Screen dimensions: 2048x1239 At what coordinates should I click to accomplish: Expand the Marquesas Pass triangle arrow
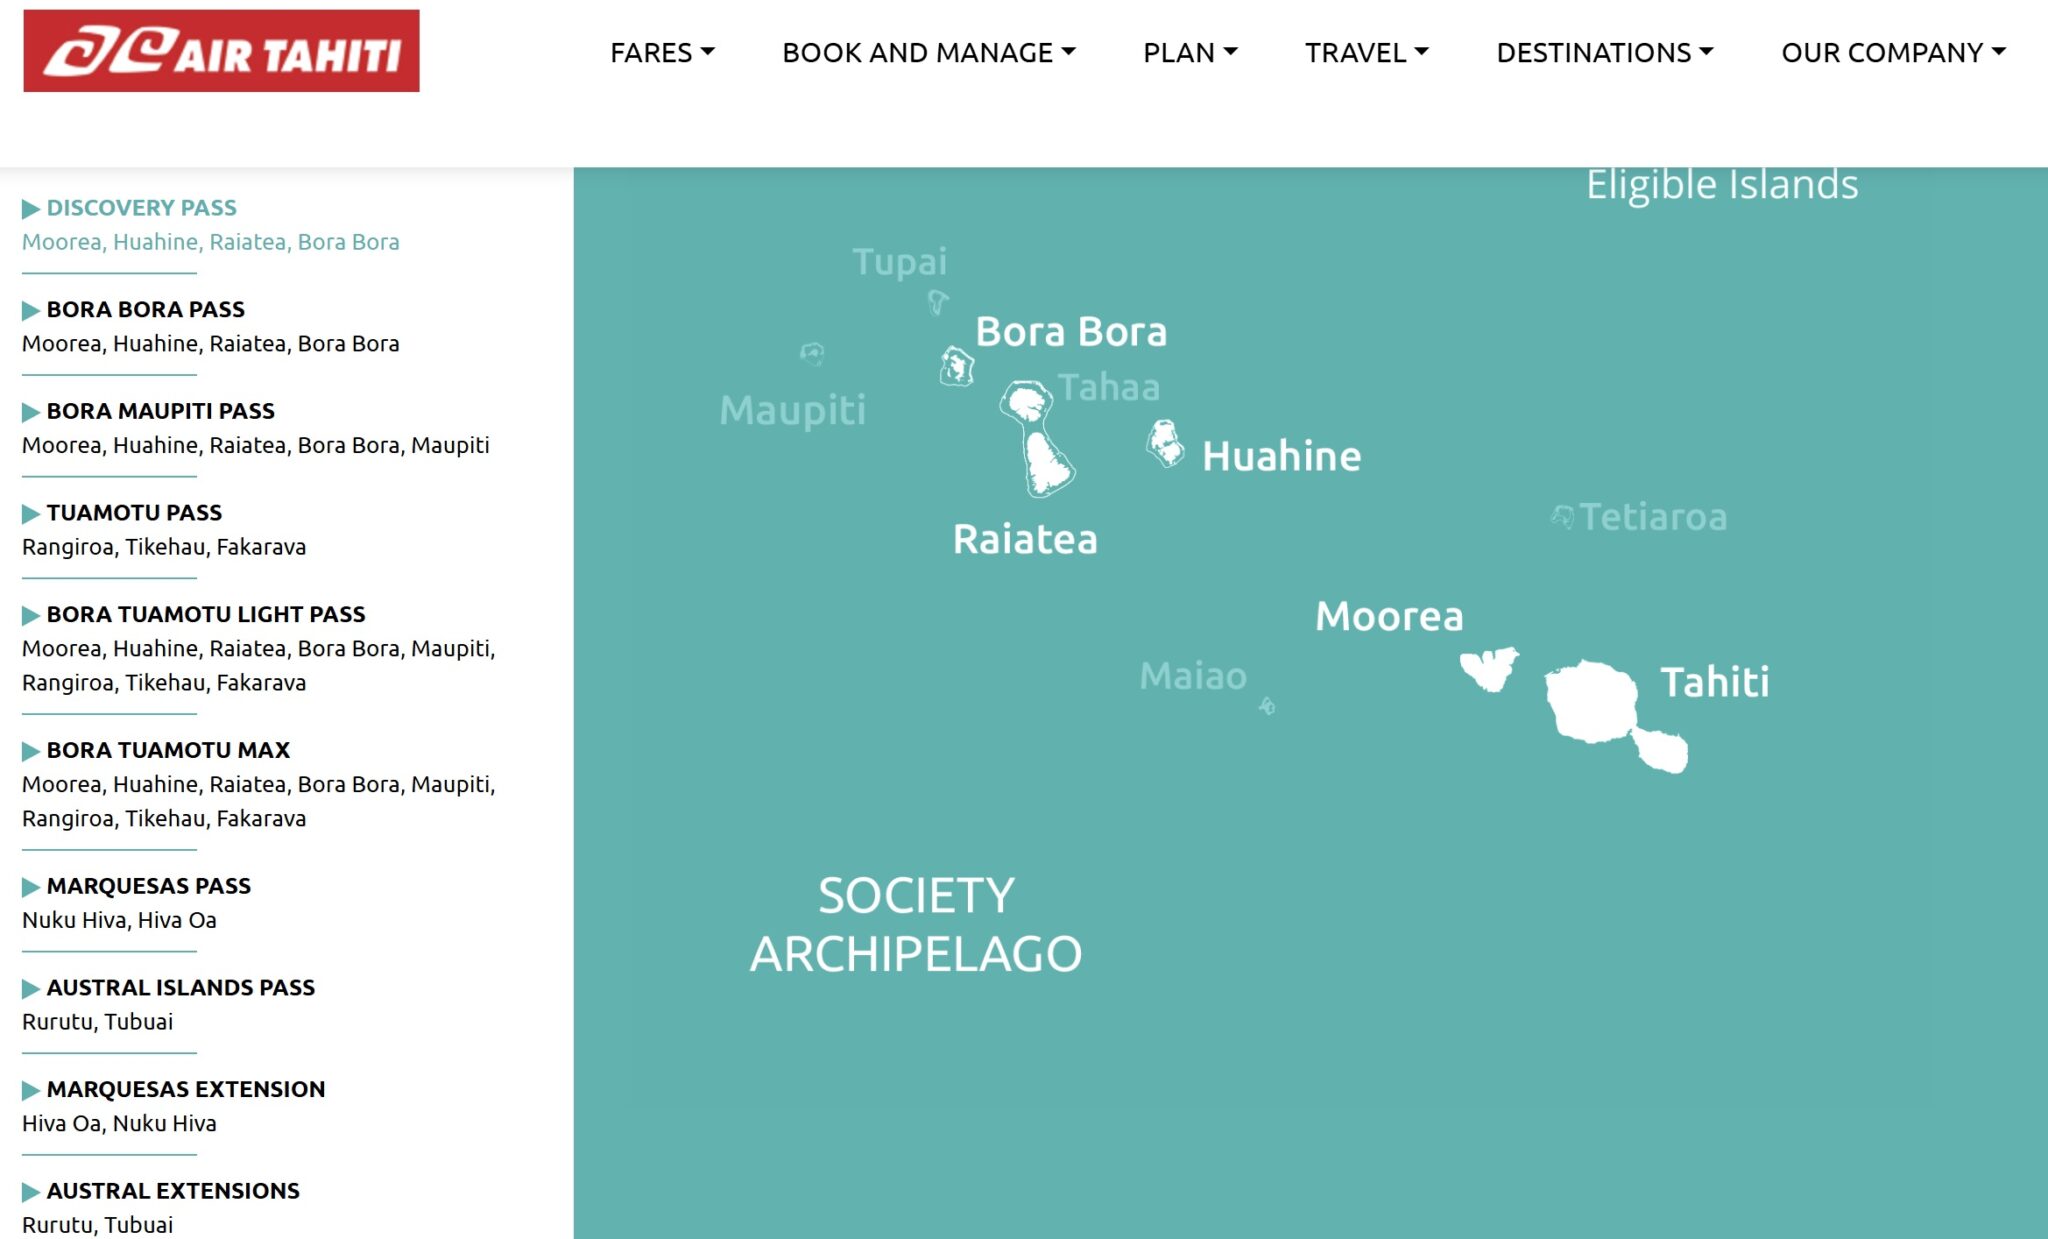click(x=31, y=886)
